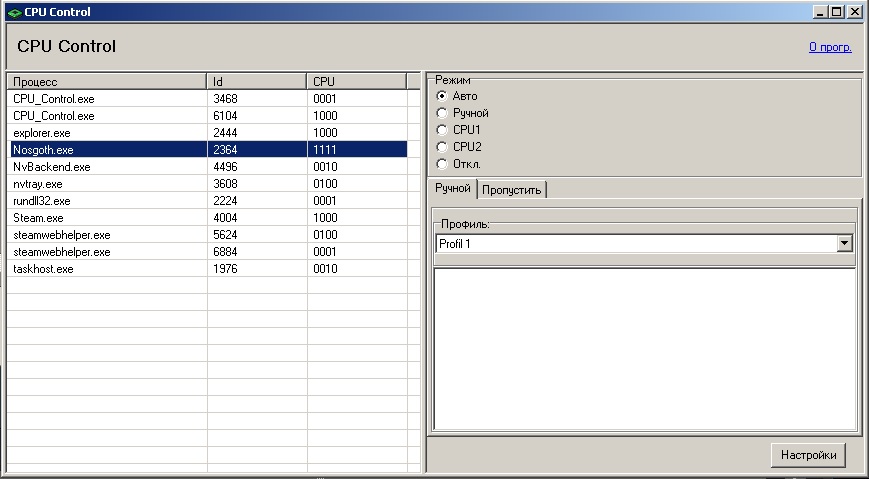This screenshot has height=479, width=869.
Task: Select the CPU_Control.exe row with Id 6104
Action: tap(208, 116)
